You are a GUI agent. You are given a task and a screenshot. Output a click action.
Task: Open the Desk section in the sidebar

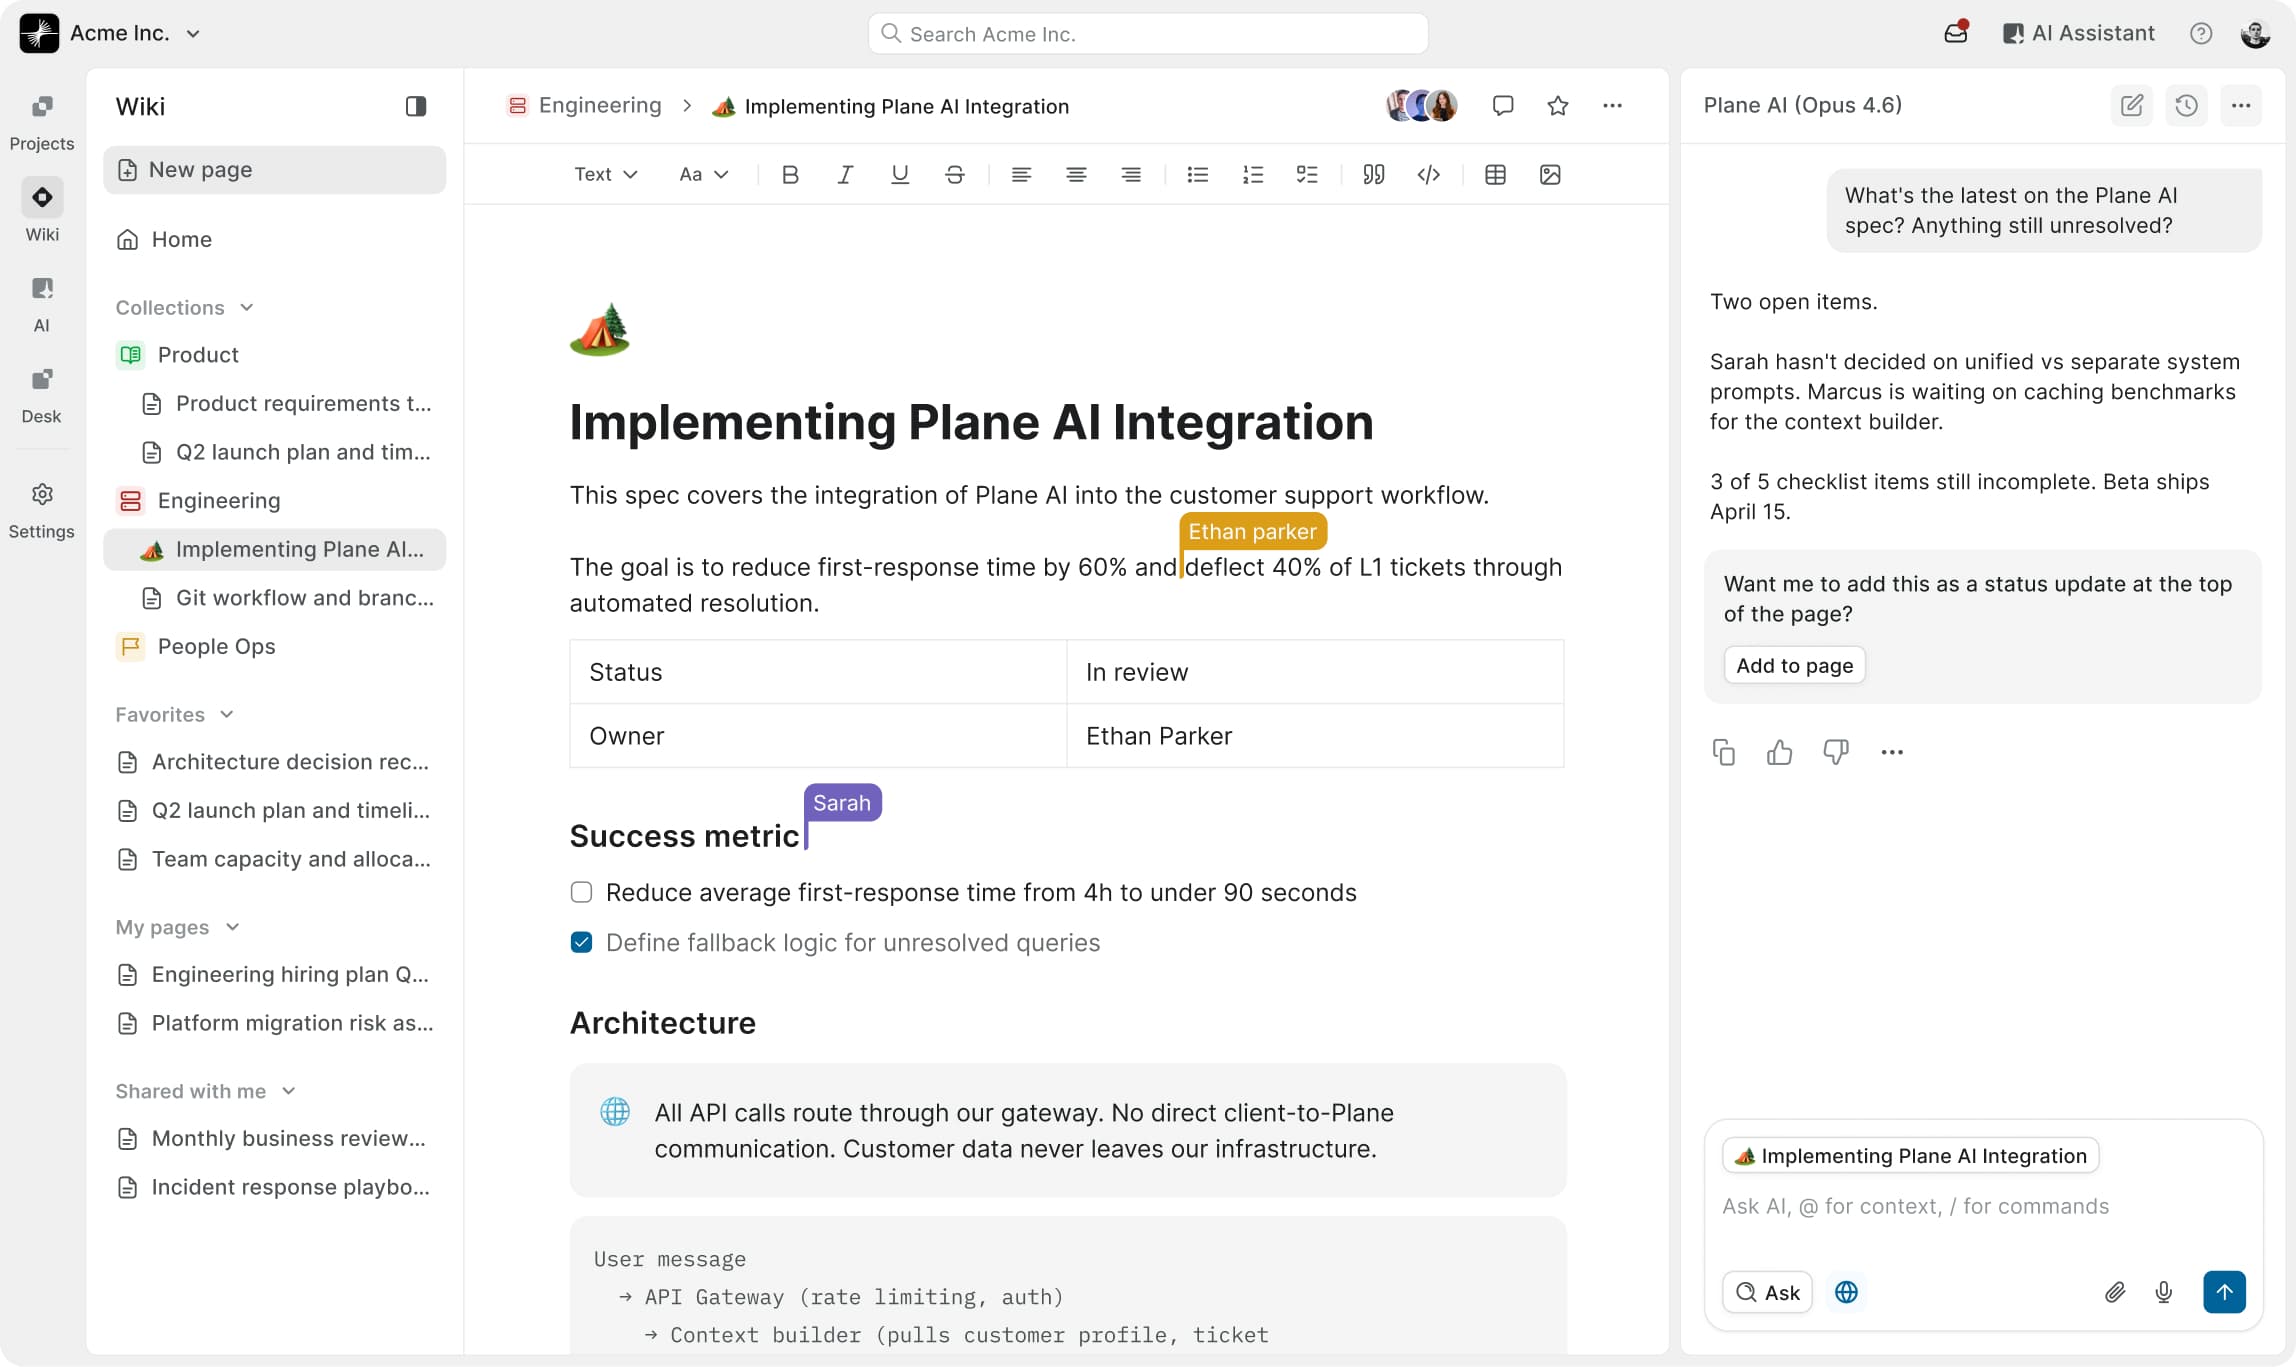(x=41, y=392)
